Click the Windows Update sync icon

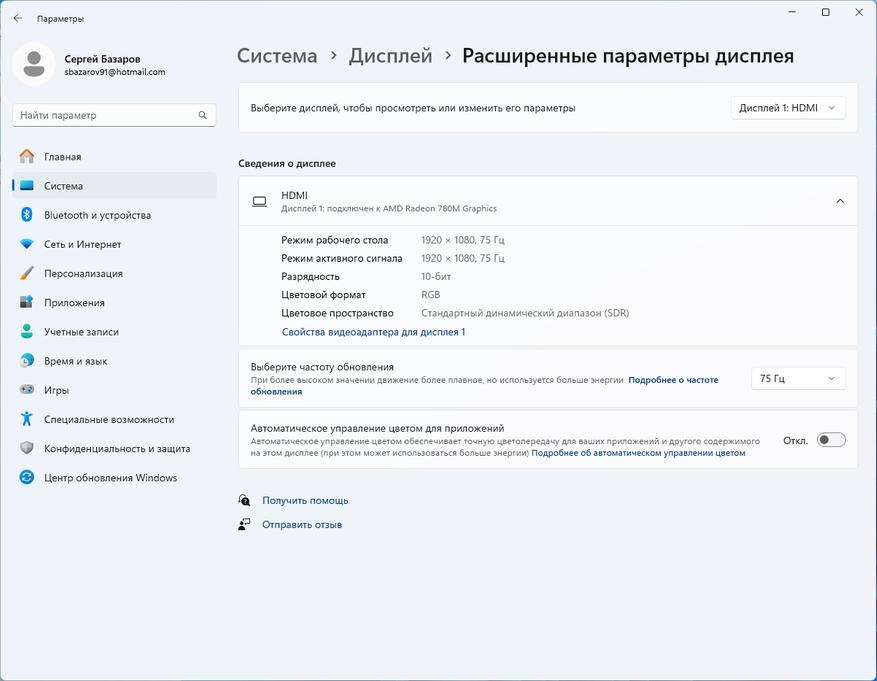pyautogui.click(x=26, y=477)
